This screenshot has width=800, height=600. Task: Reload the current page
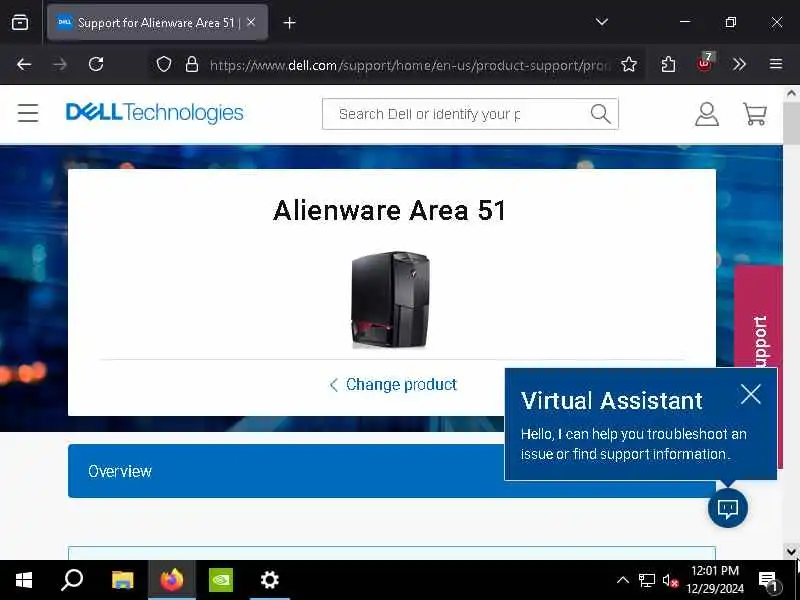[96, 64]
